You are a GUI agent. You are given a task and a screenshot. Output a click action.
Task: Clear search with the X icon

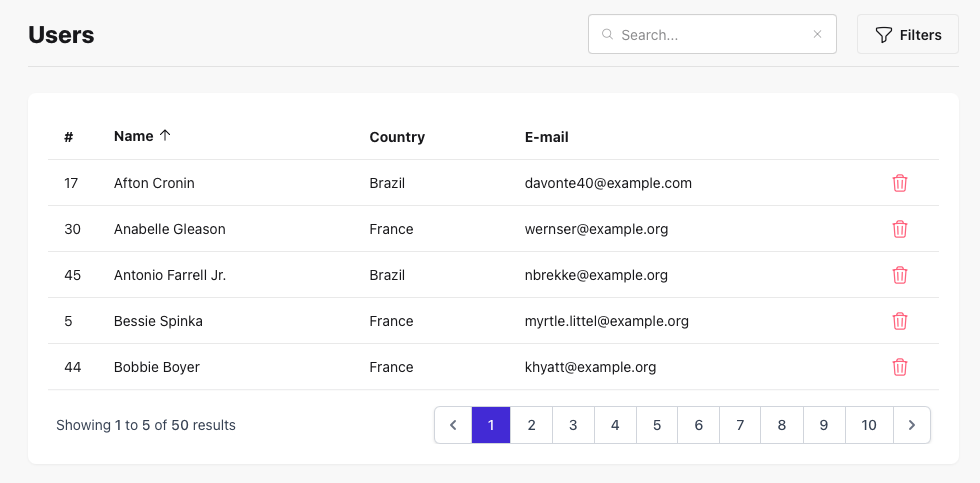[817, 34]
